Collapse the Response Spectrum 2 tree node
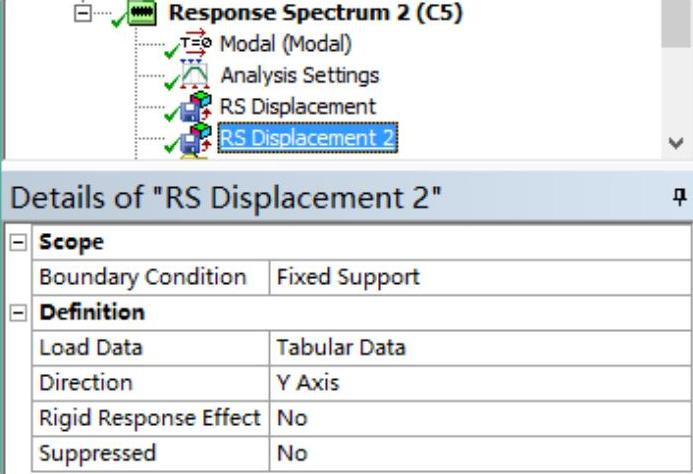 coord(82,15)
